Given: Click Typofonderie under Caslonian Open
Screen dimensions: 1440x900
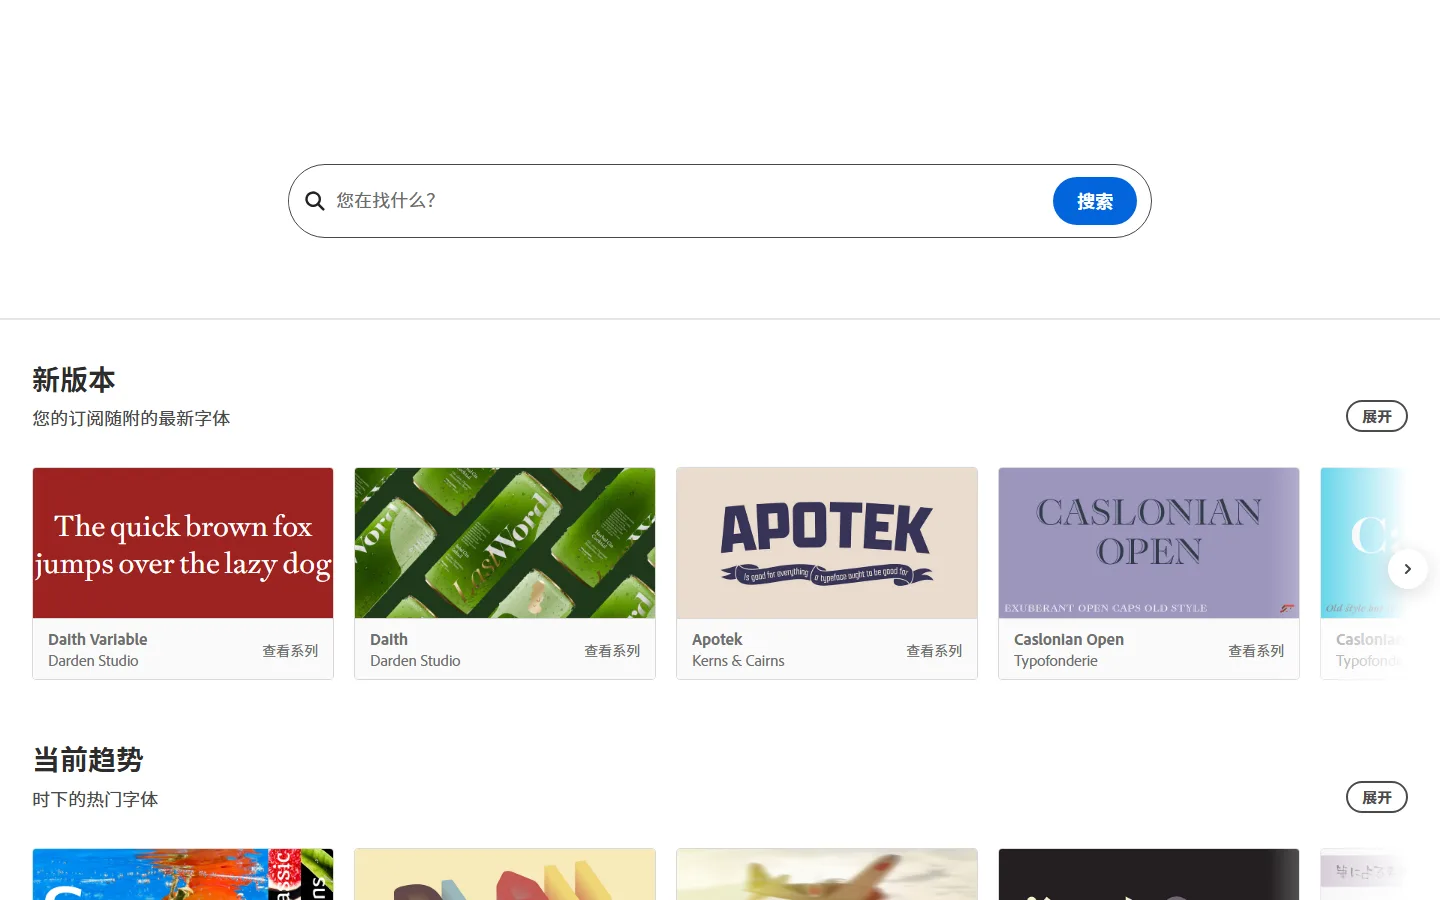Looking at the screenshot, I should point(1056,661).
